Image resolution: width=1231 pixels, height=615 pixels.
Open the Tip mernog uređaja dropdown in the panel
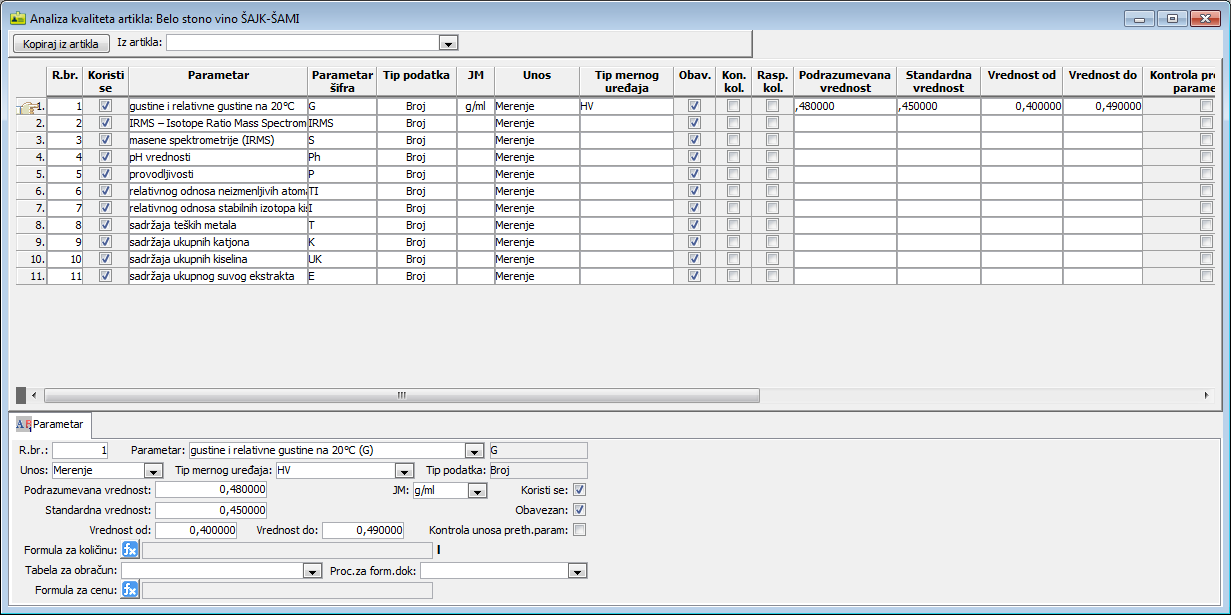(404, 471)
